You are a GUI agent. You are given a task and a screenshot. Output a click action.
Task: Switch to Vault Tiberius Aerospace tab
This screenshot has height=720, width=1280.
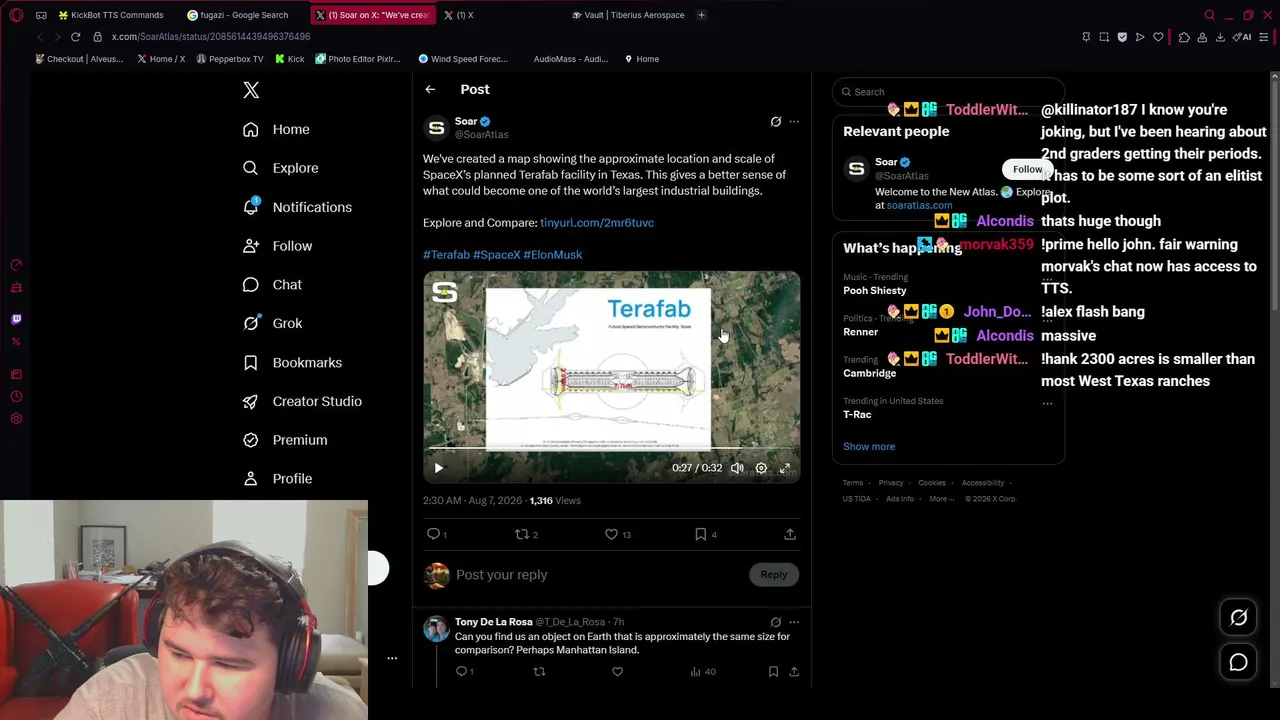coord(628,15)
